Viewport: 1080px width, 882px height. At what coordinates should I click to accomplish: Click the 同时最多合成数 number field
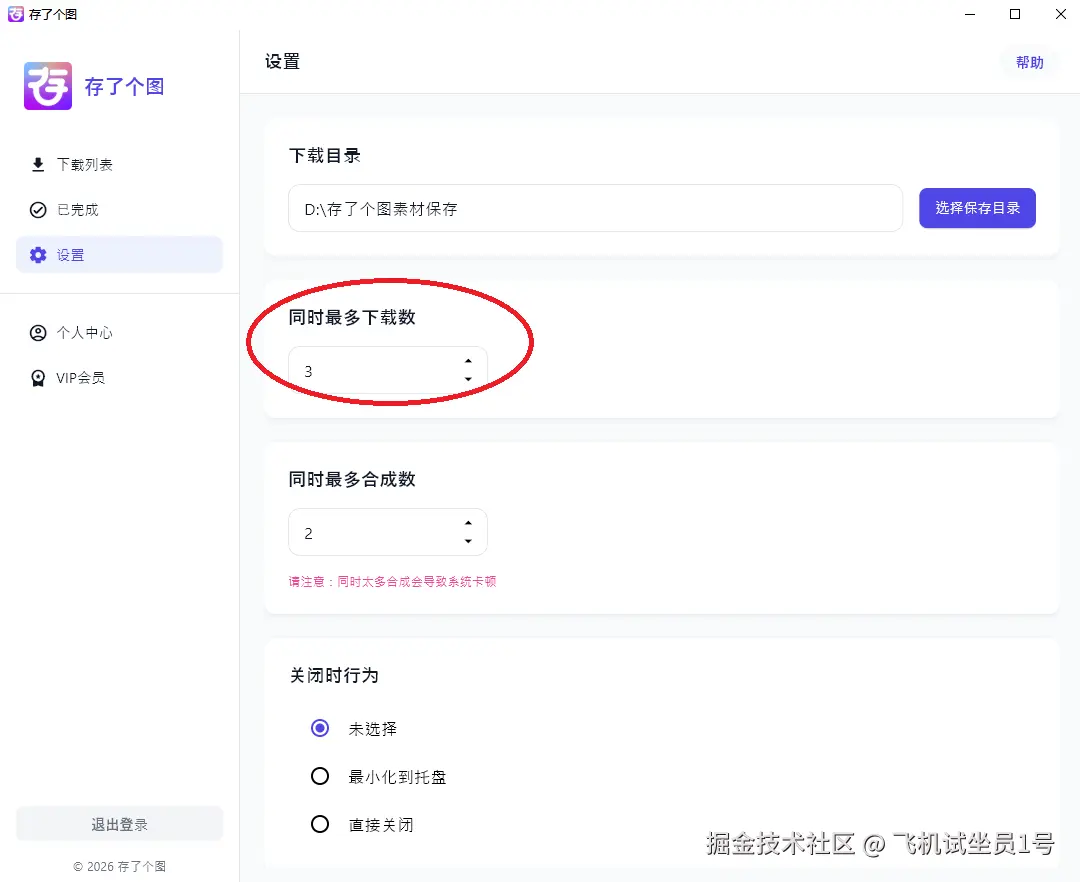388,532
